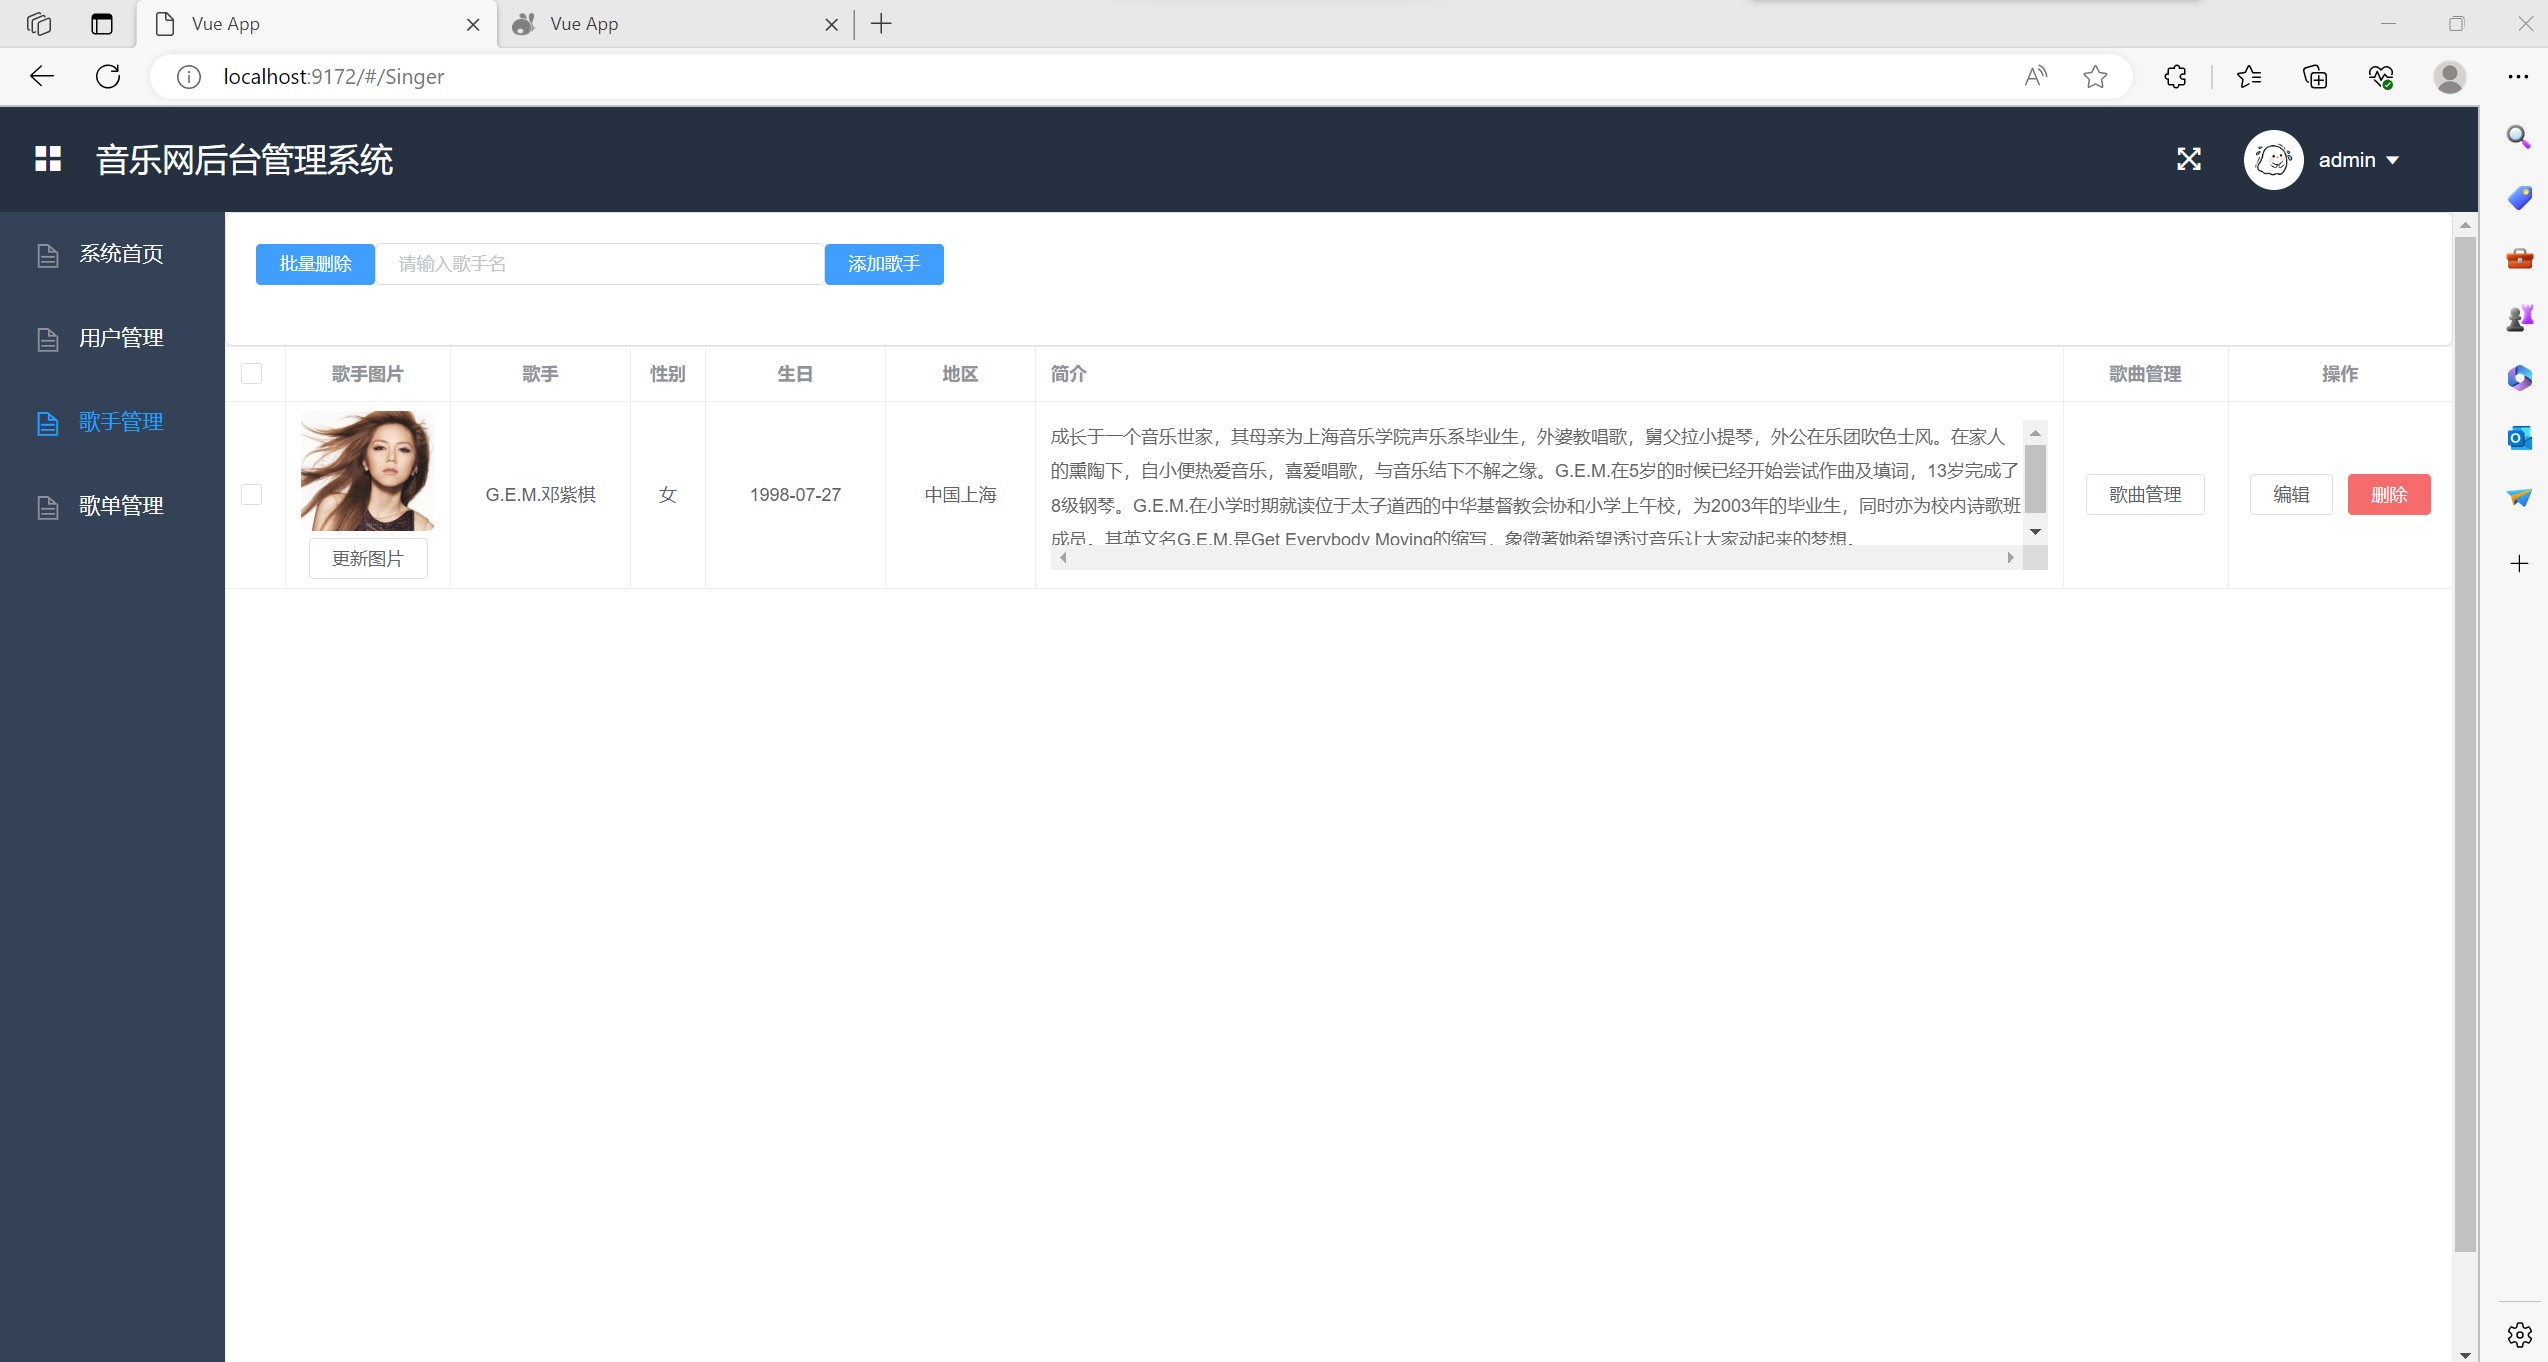Click the 中国上海 region cell
Screen dimensions: 2548x1362
[960, 495]
